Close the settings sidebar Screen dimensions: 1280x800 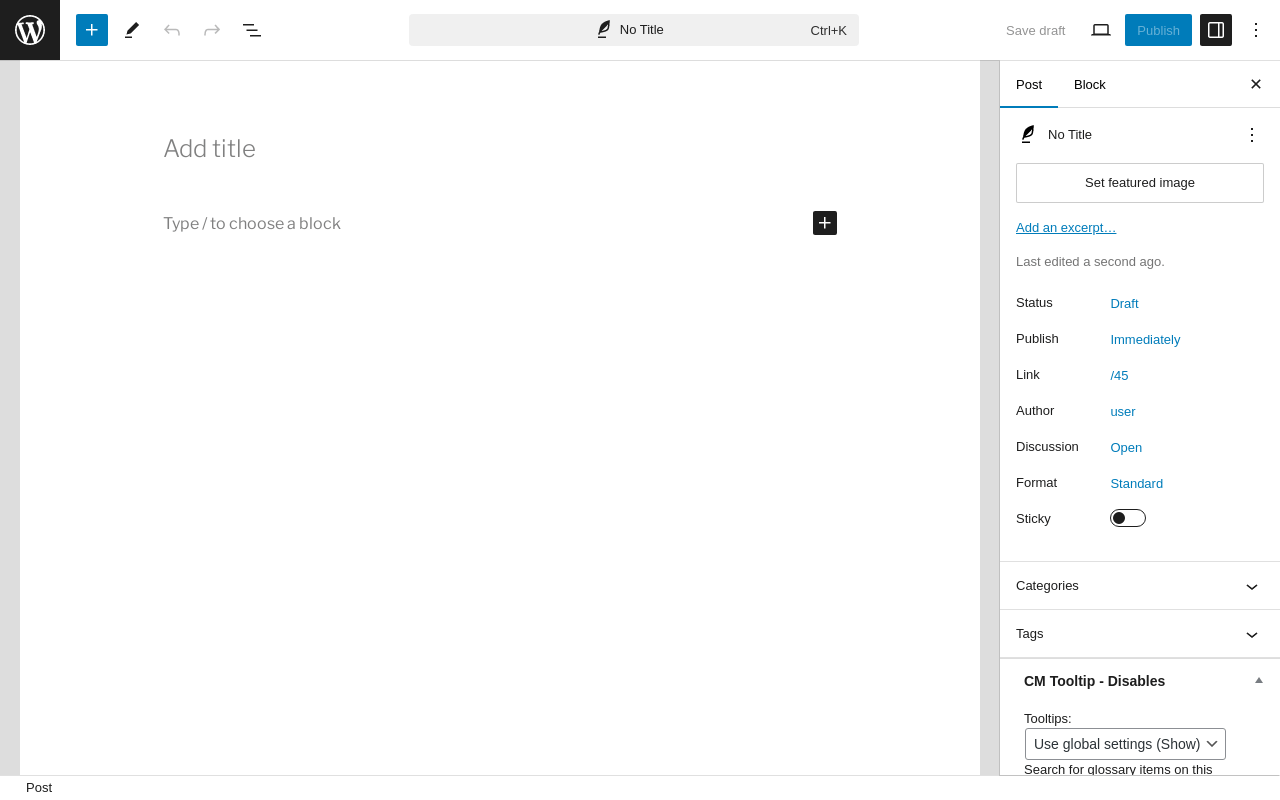1256,84
